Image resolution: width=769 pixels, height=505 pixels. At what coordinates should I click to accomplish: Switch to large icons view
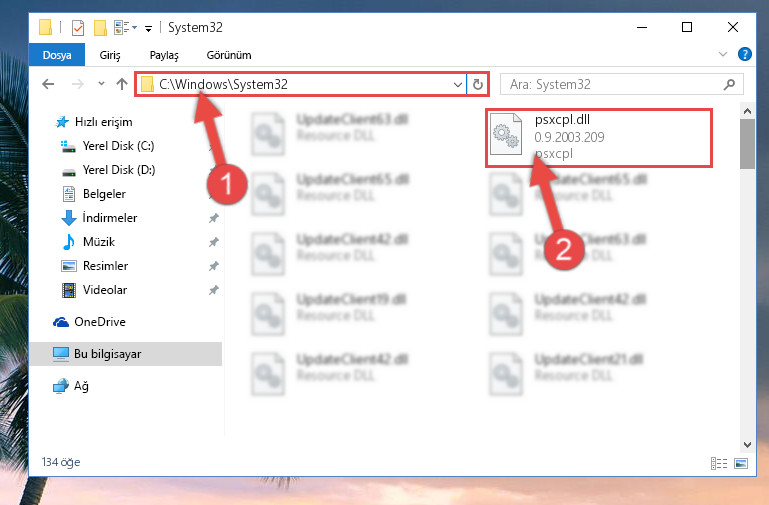tap(741, 463)
